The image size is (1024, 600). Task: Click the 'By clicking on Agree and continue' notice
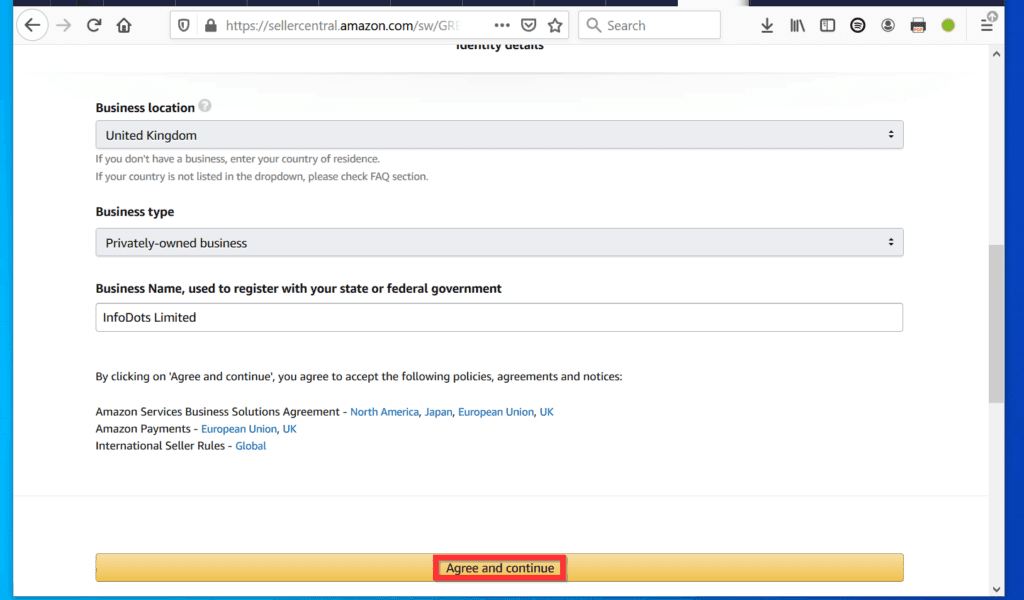[x=359, y=377]
